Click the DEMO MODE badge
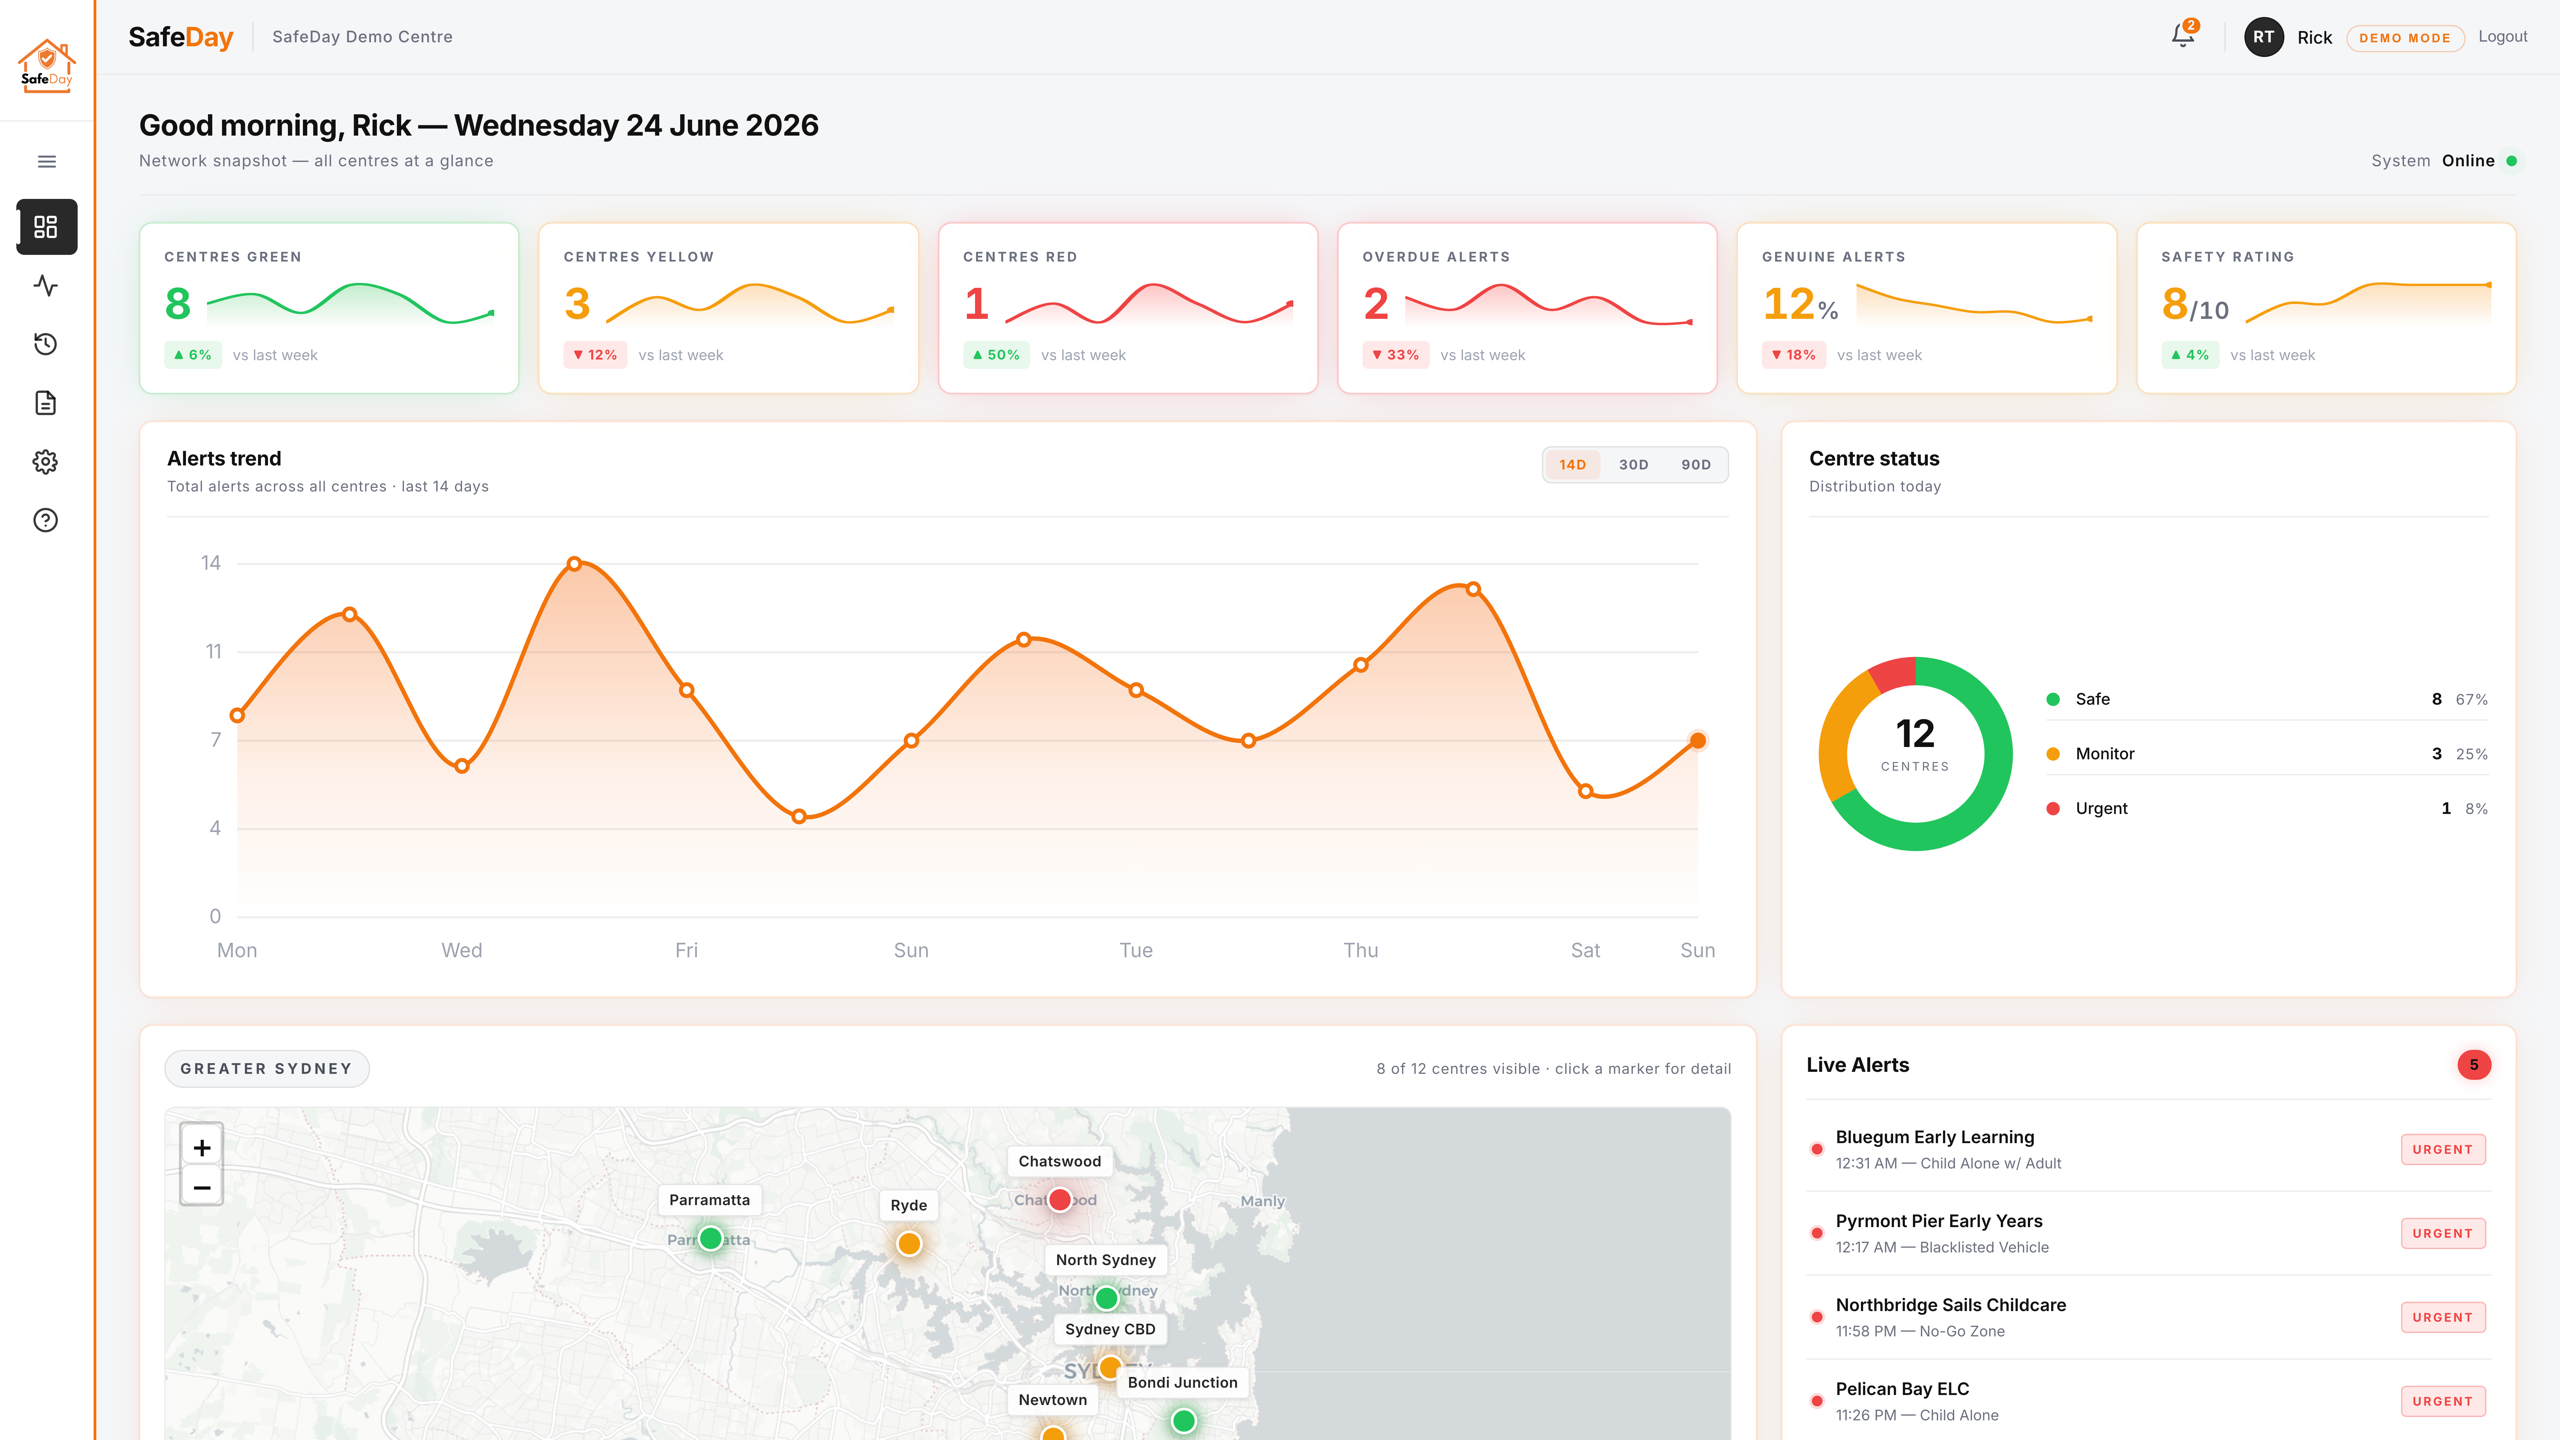The width and height of the screenshot is (2560, 1440). [x=2405, y=38]
